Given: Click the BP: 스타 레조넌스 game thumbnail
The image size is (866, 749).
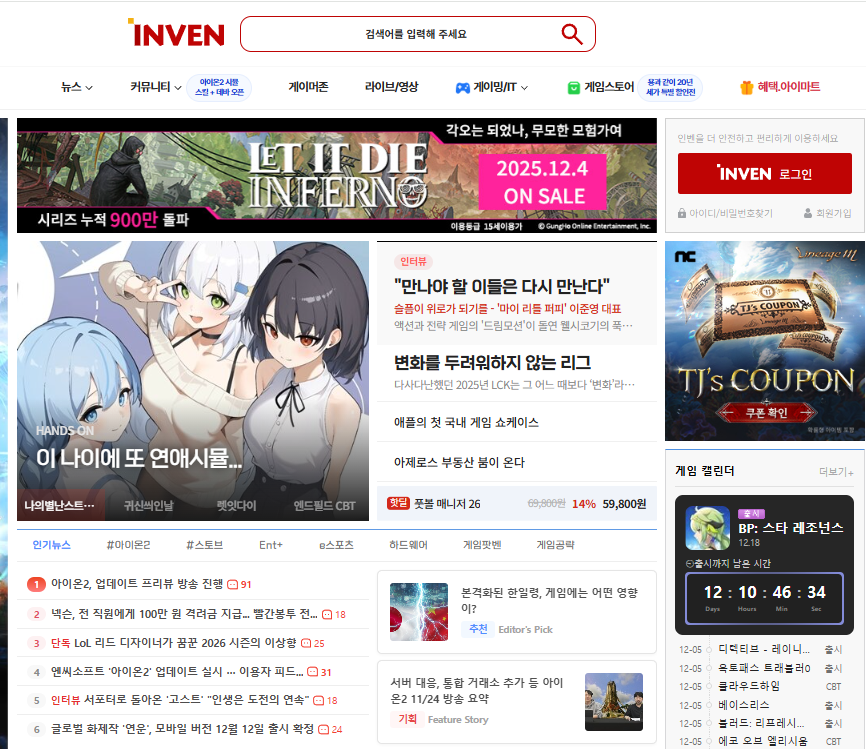Looking at the screenshot, I should click(708, 527).
